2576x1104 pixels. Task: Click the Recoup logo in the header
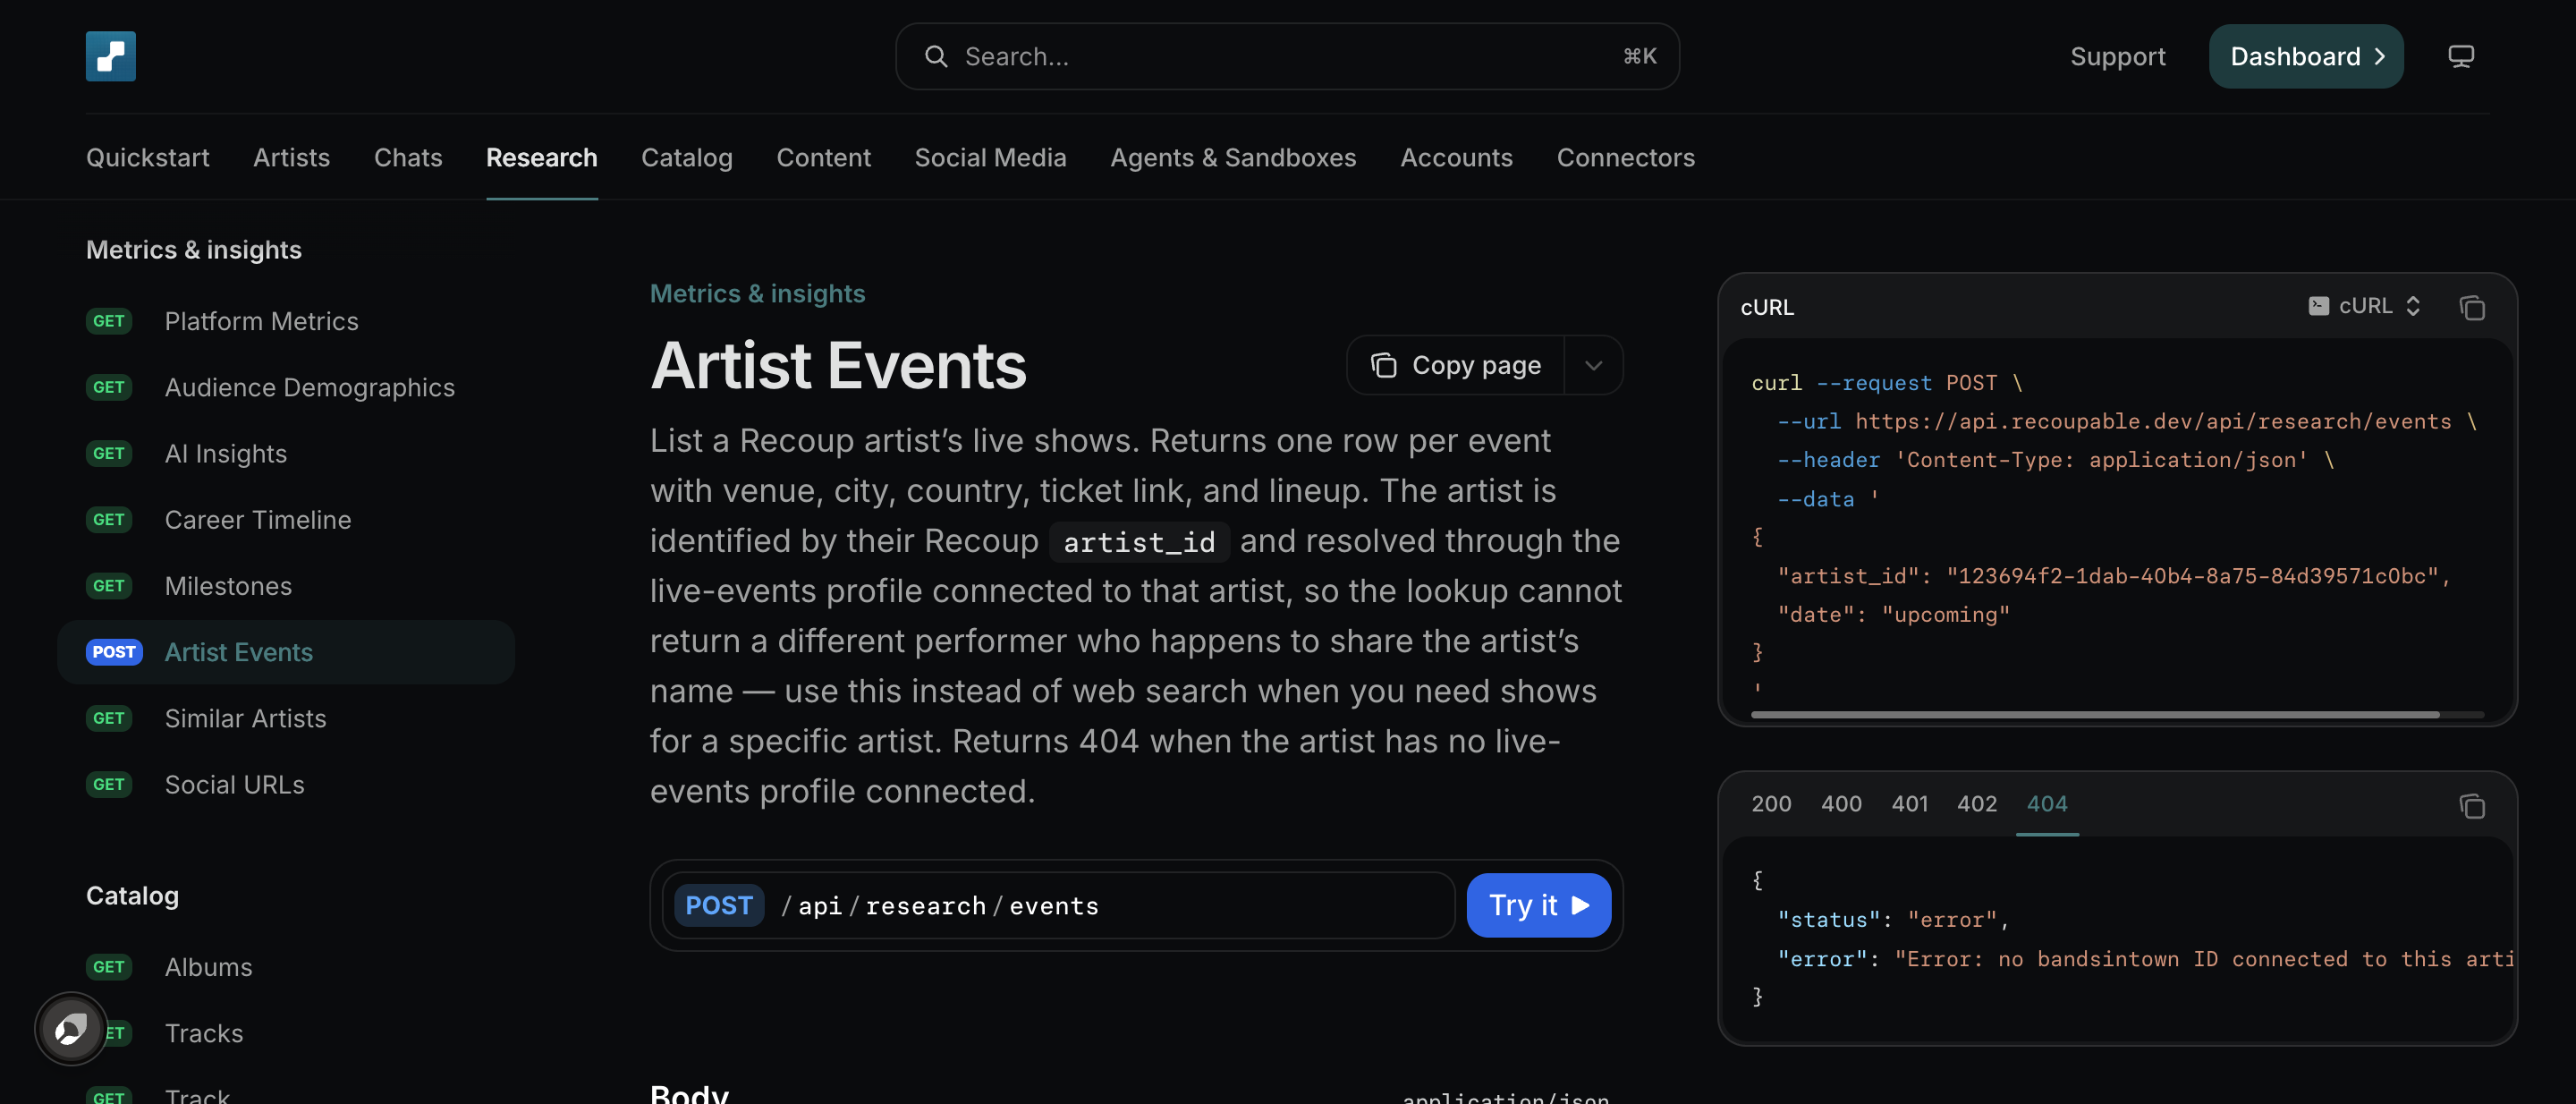point(110,56)
